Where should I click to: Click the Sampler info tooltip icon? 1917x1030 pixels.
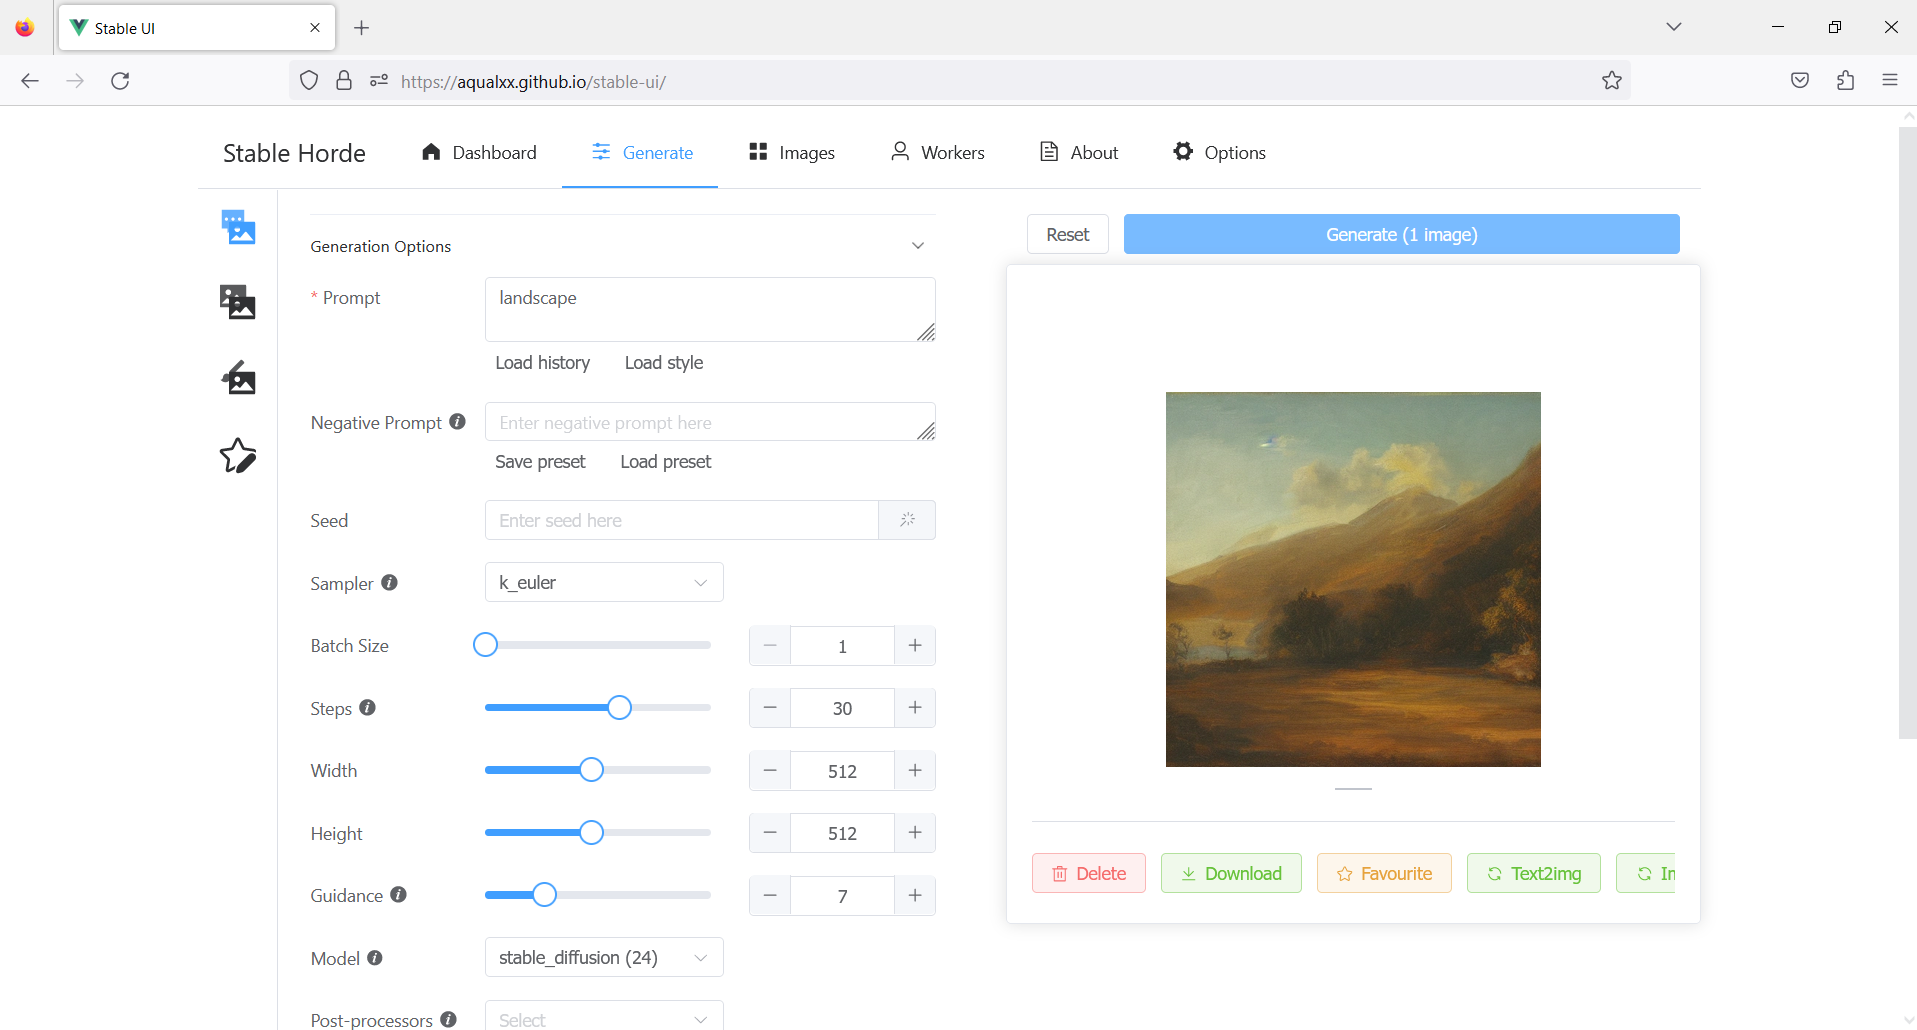[x=390, y=582]
